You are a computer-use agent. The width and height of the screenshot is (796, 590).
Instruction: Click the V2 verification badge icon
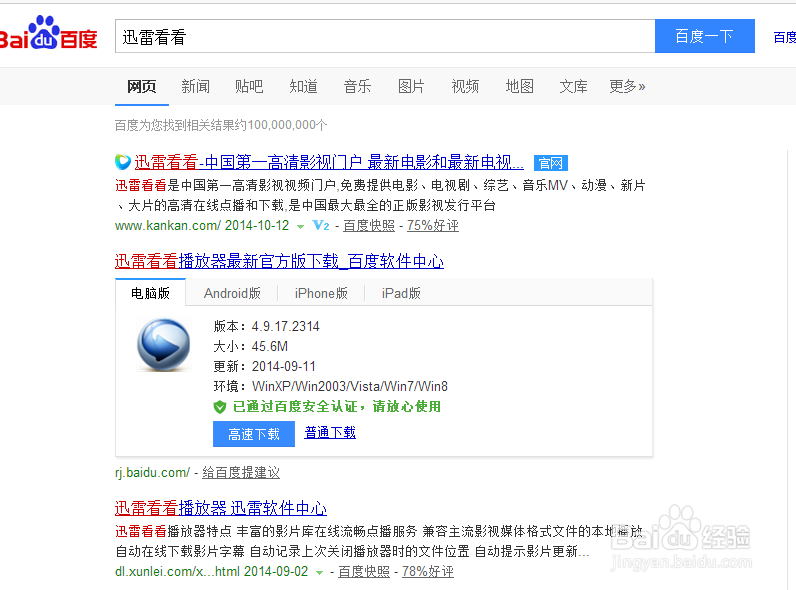click(x=321, y=225)
